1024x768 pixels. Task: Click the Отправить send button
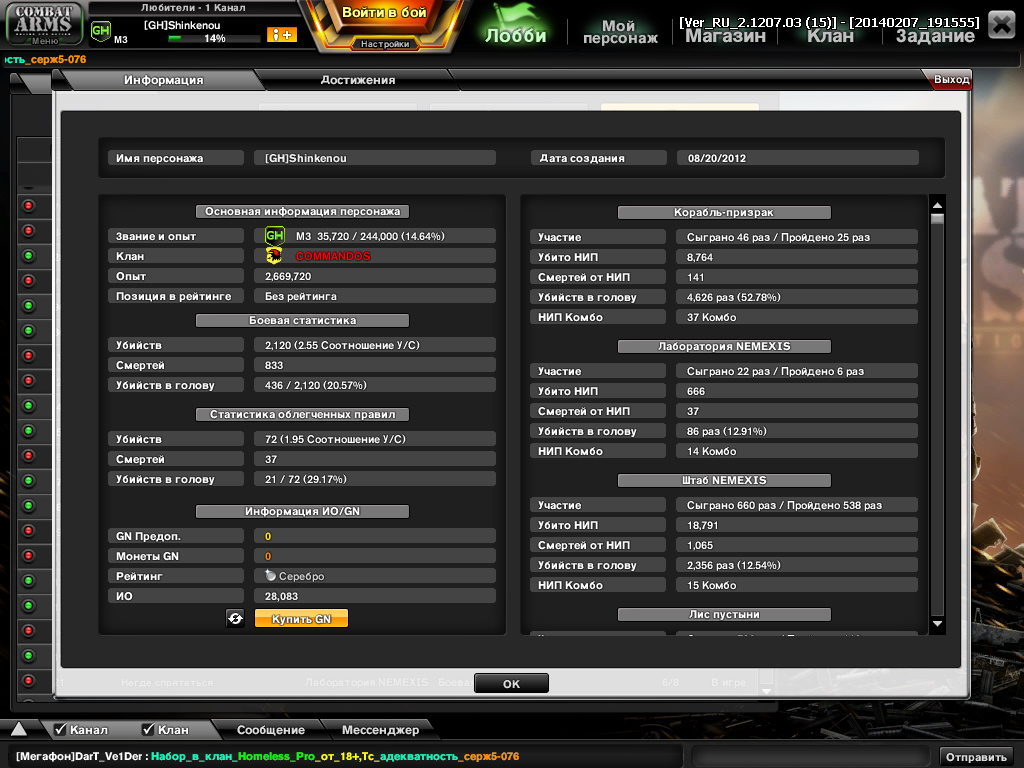coord(976,757)
